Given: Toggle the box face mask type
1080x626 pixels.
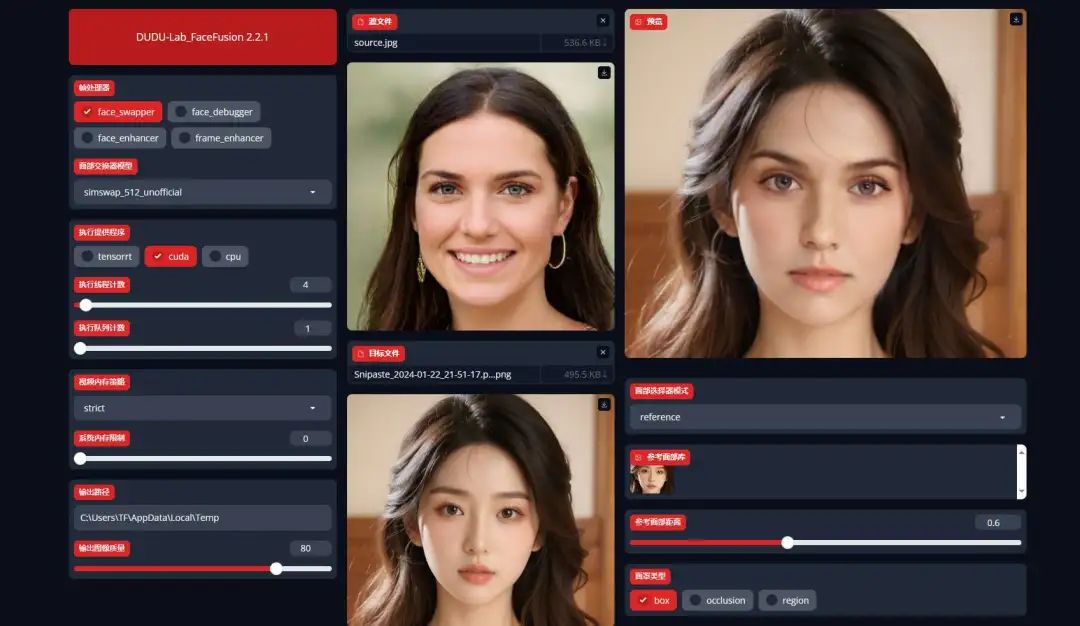Looking at the screenshot, I should [653, 601].
